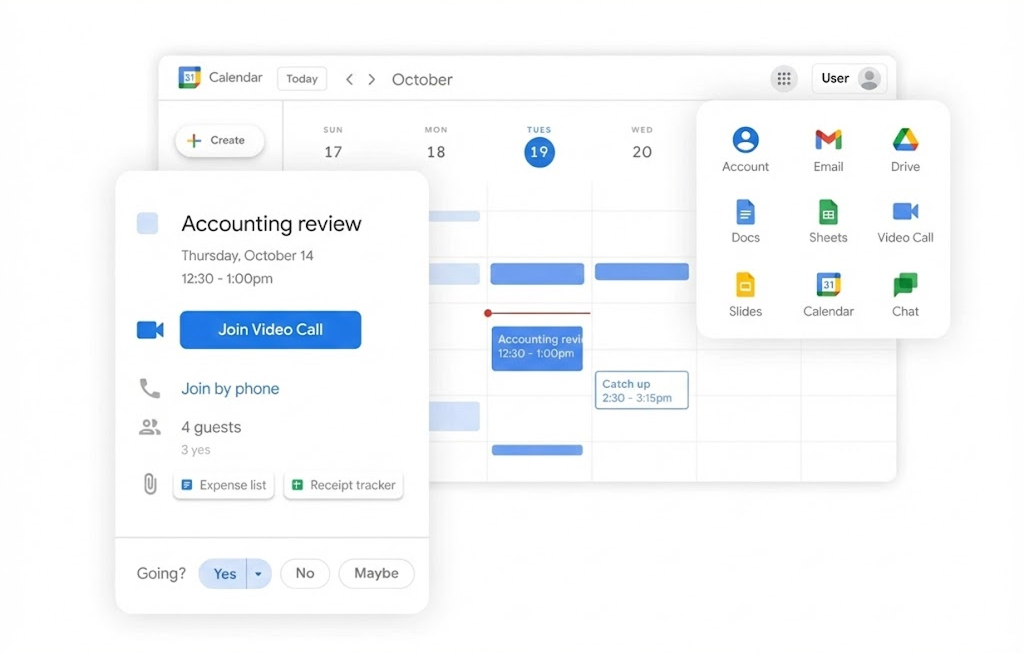Click the Join Video Call button
Viewport: 1024px width, 653px height.
[270, 330]
